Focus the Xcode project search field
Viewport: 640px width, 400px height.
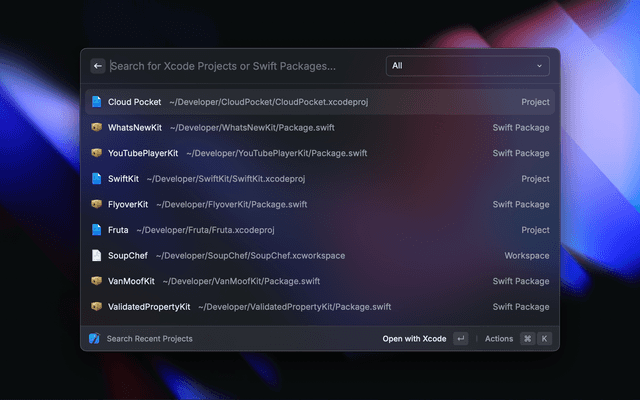click(240, 66)
